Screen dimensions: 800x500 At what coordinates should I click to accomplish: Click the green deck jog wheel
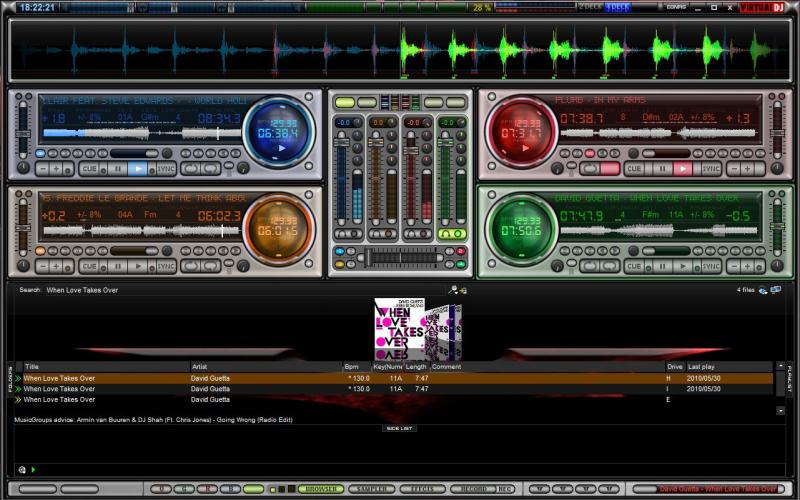(x=521, y=230)
